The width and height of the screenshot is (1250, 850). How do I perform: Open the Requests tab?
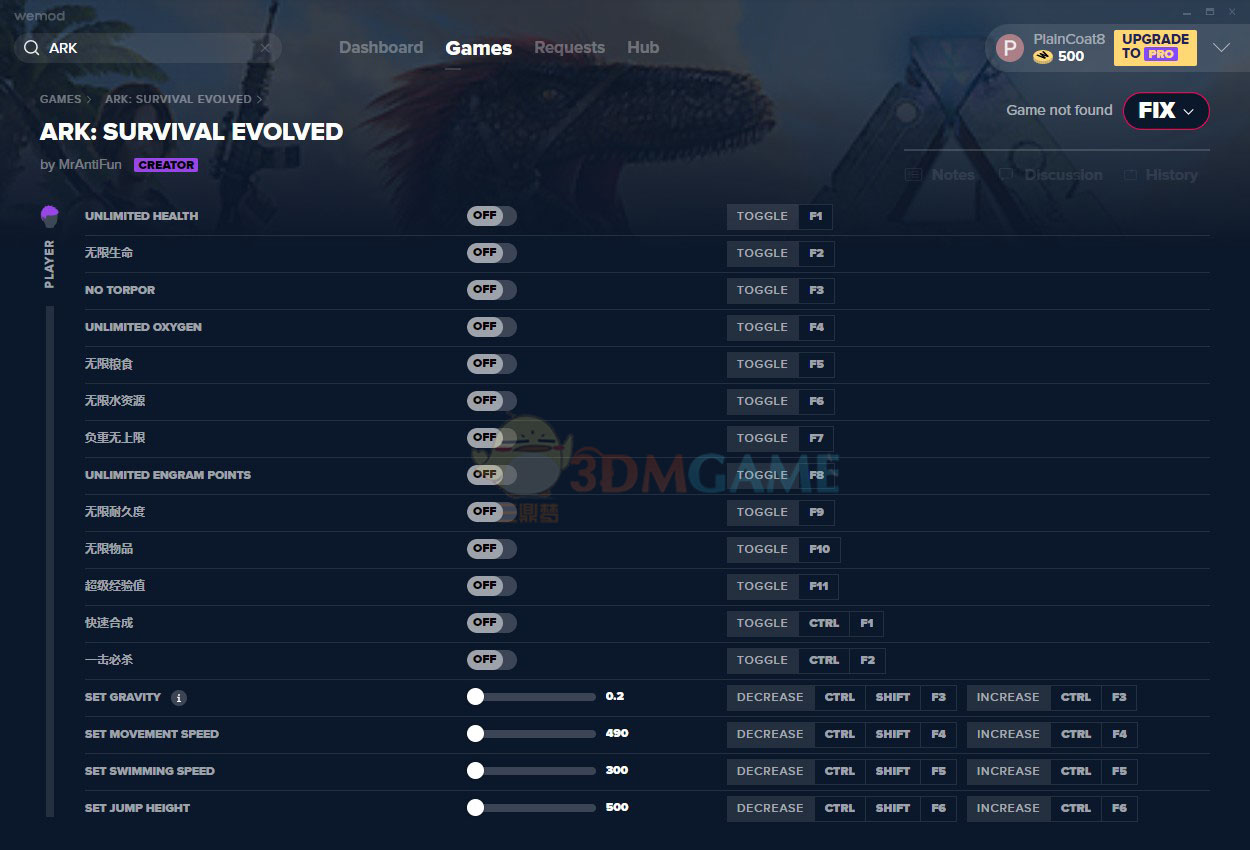click(x=569, y=48)
